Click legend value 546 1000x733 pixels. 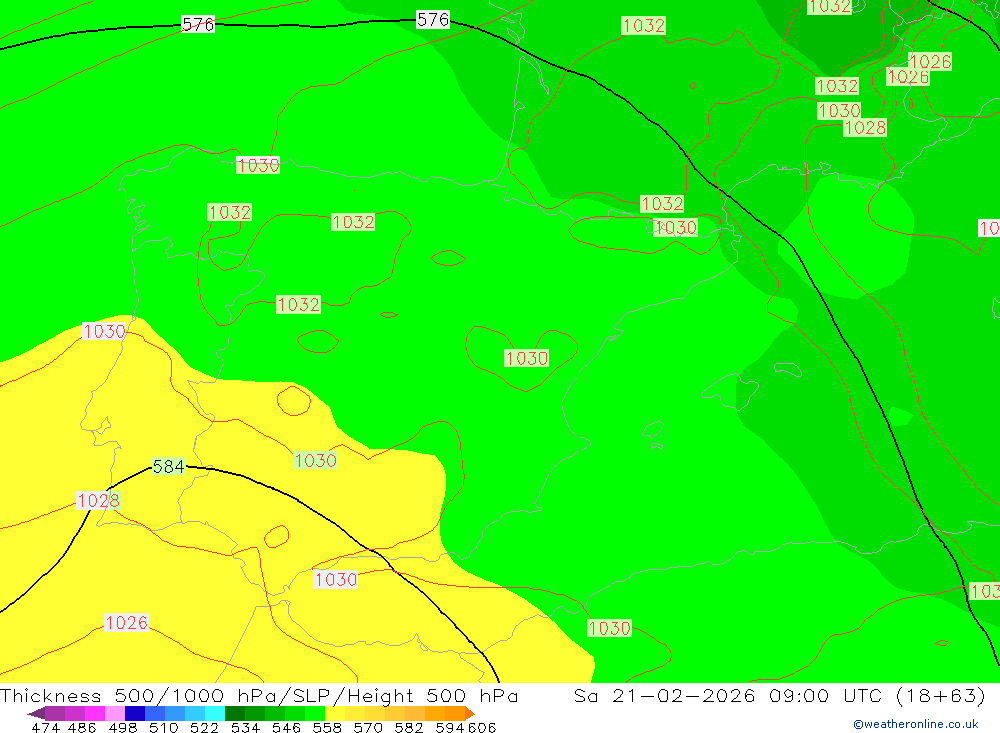tap(286, 727)
